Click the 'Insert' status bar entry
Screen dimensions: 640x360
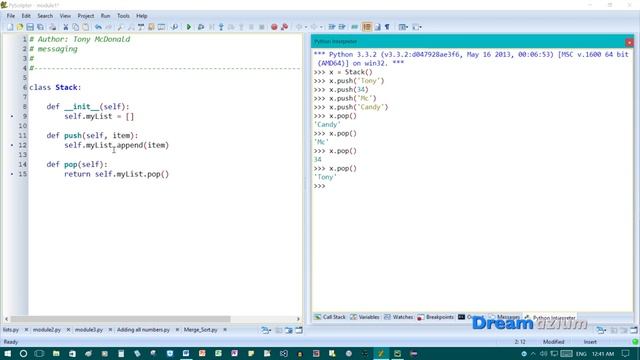pyautogui.click(x=590, y=342)
